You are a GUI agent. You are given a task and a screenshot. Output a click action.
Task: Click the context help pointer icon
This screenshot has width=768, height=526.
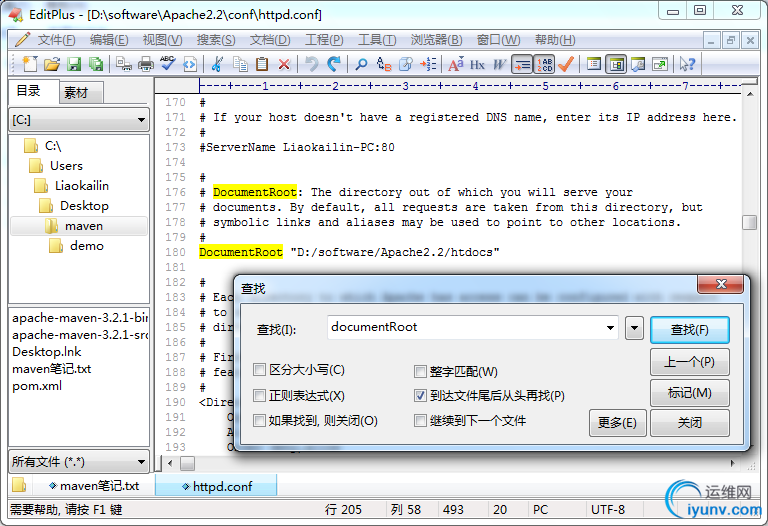coord(687,64)
